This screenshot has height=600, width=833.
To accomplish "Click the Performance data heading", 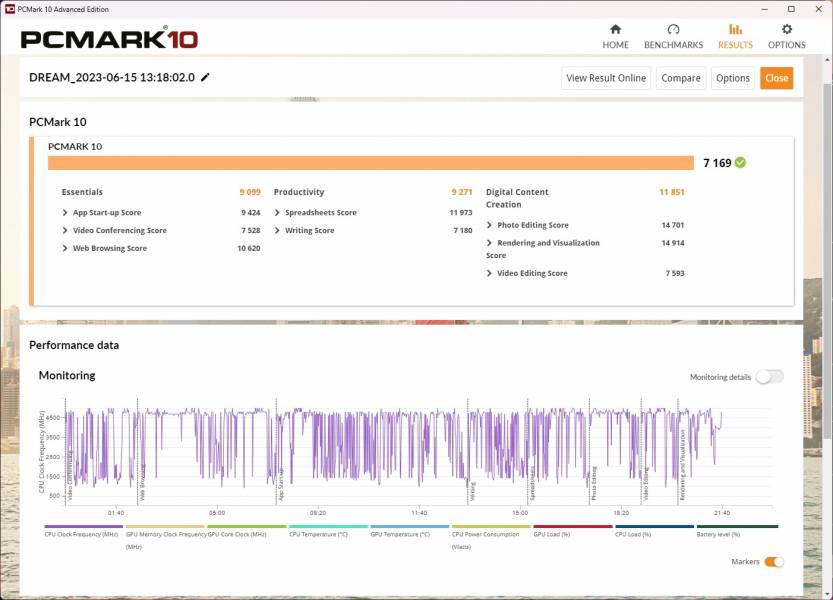I will (x=74, y=345).
